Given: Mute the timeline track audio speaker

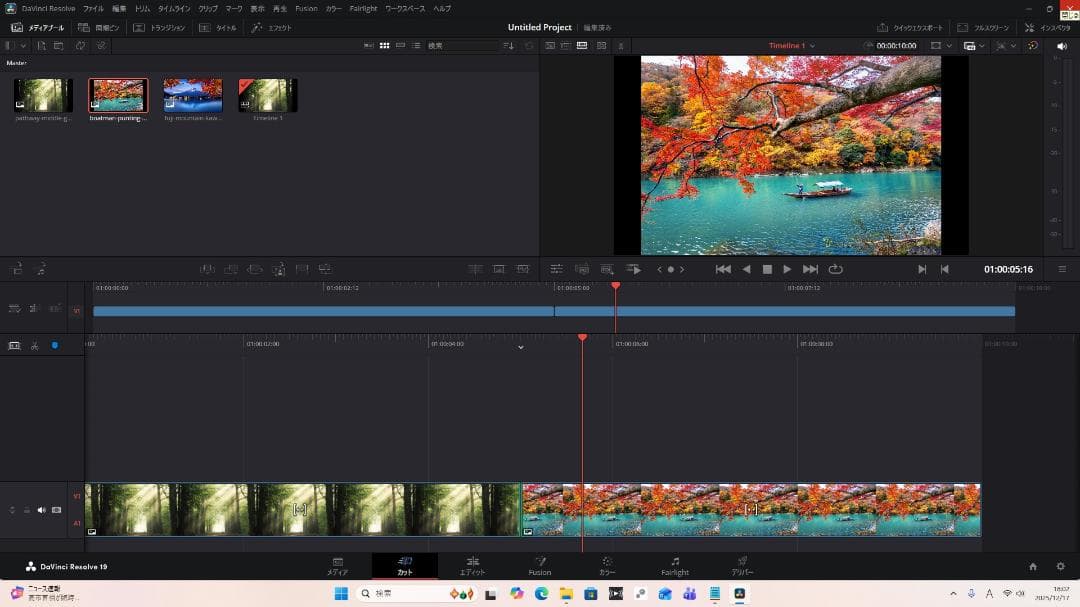Looking at the screenshot, I should pos(42,510).
